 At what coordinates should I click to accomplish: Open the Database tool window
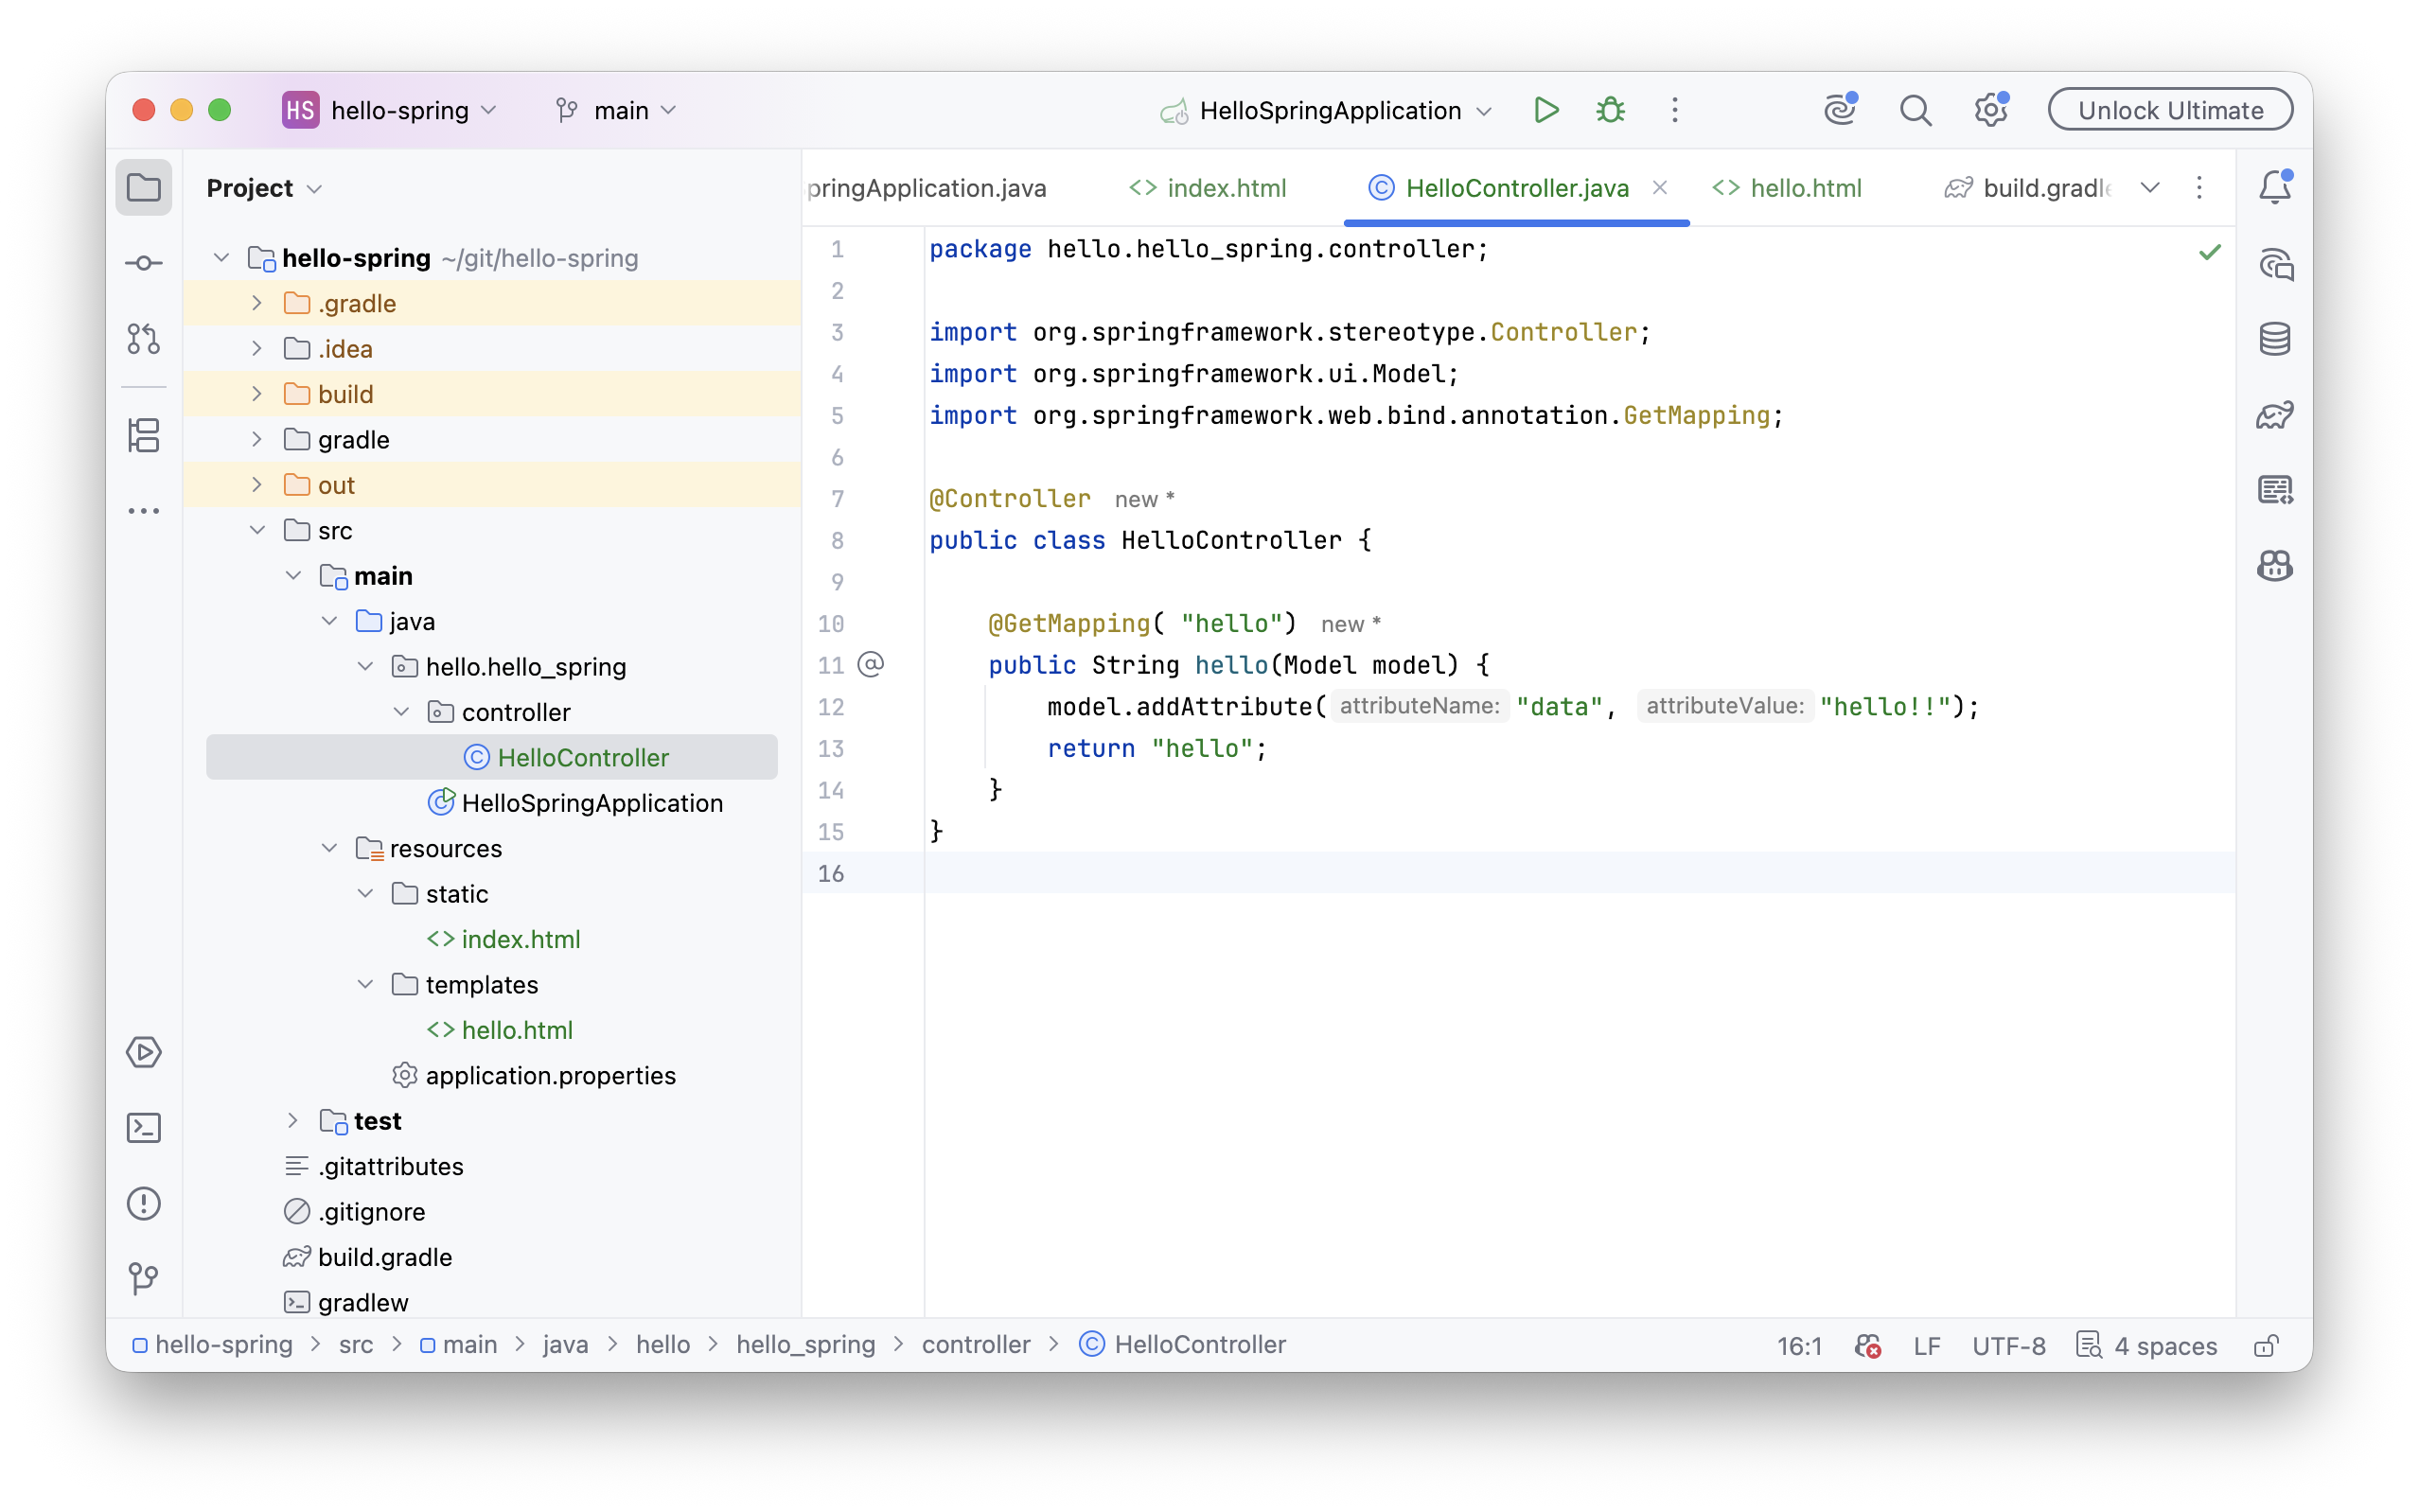pyautogui.click(x=2275, y=339)
